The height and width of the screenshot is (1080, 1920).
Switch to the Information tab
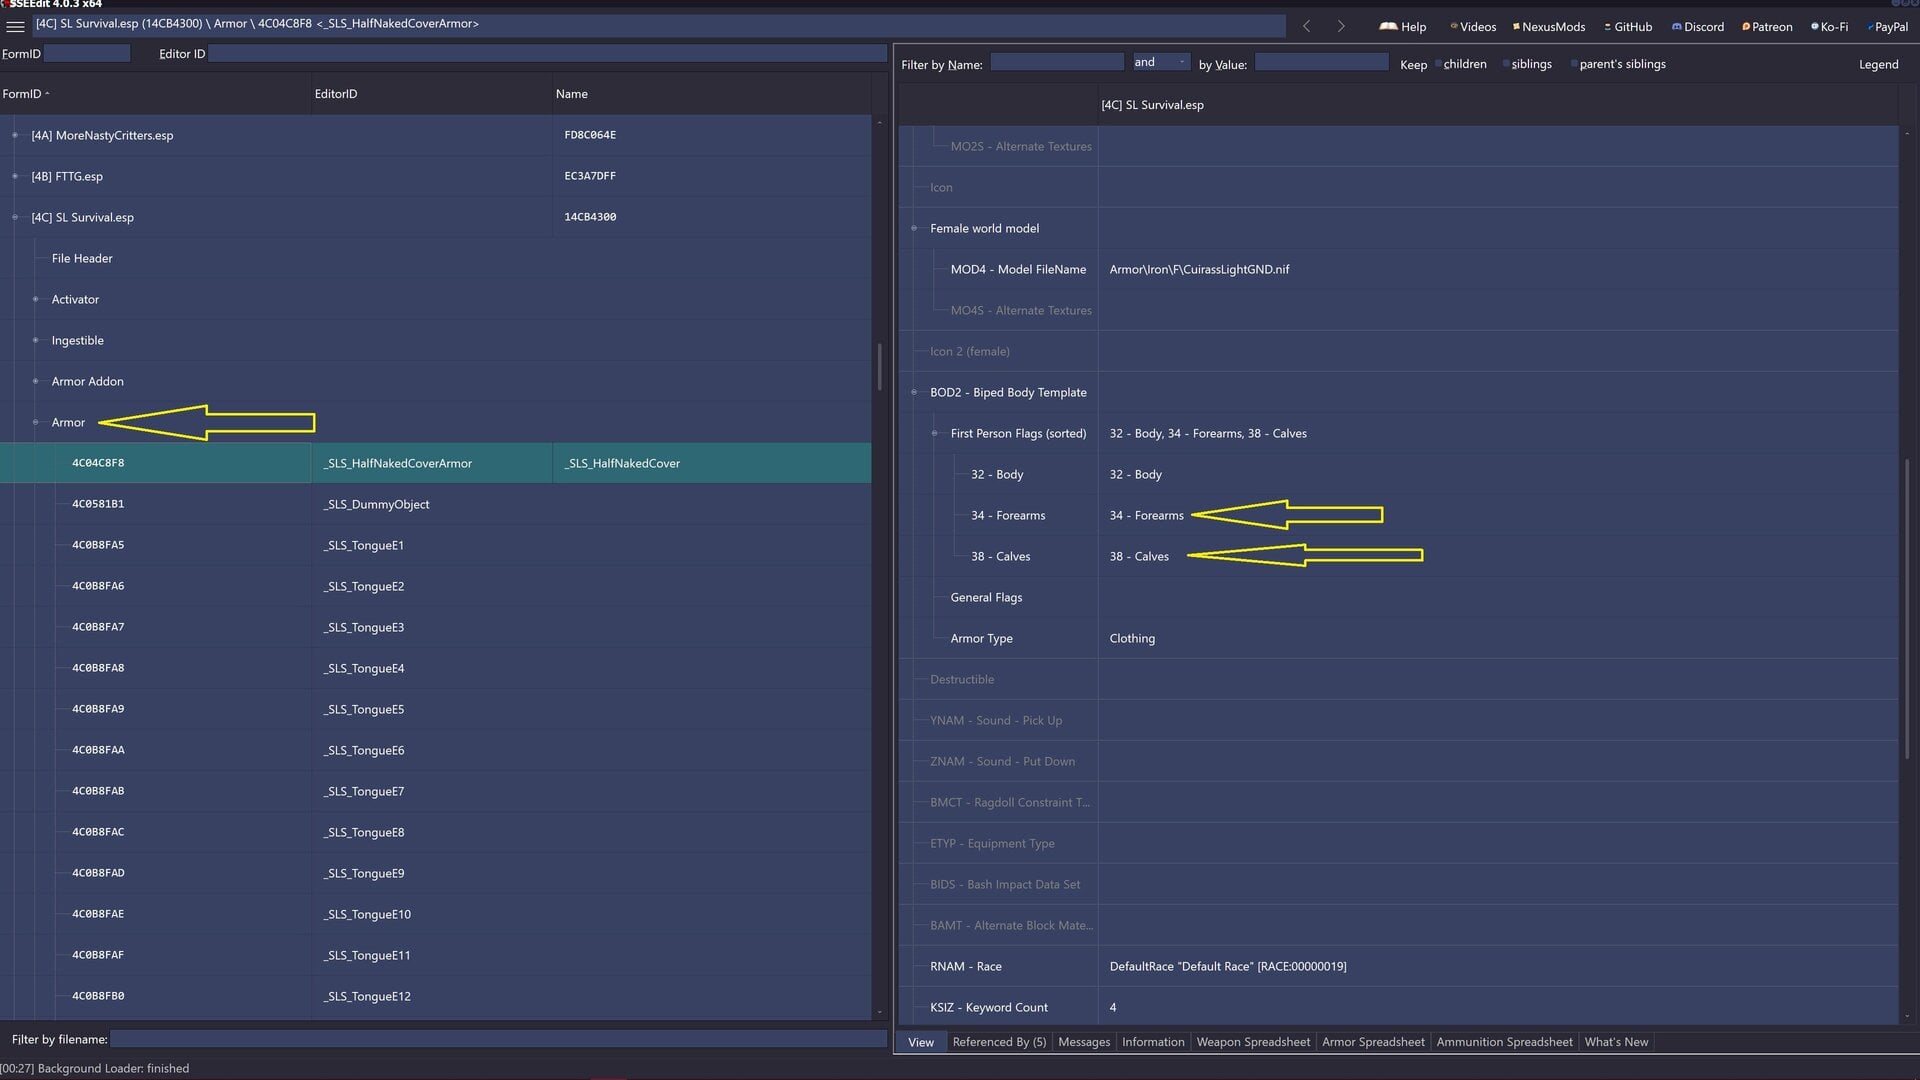(x=1153, y=1042)
